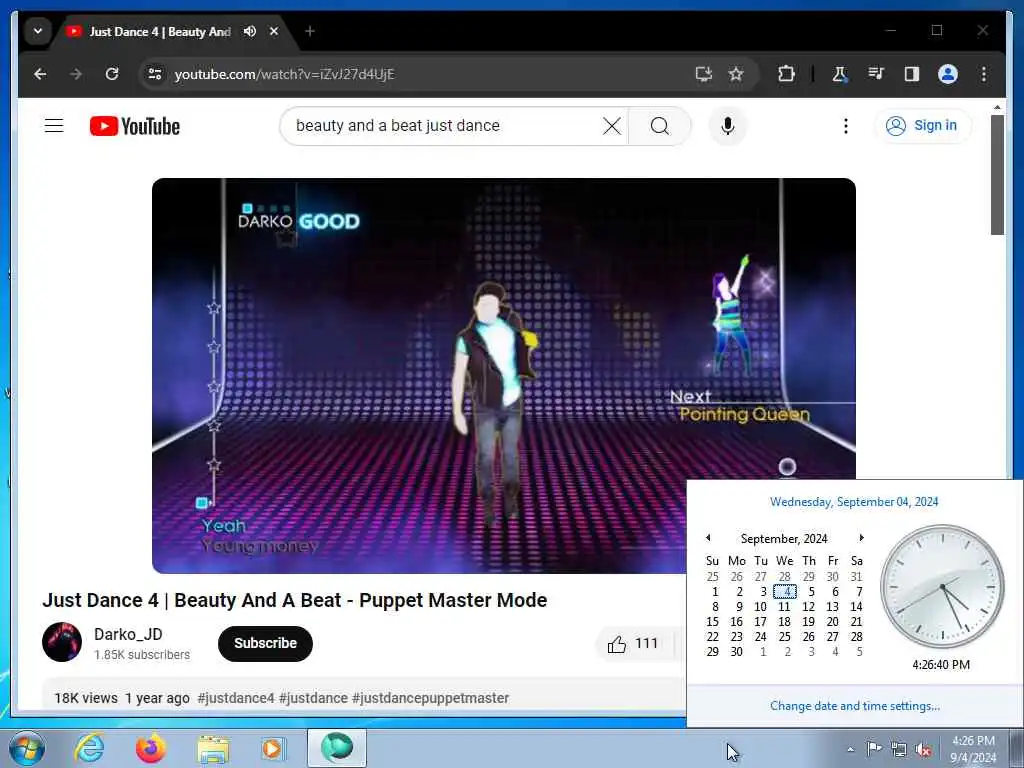The image size is (1024, 768).
Task: Click the video player to pause
Action: [x=504, y=376]
